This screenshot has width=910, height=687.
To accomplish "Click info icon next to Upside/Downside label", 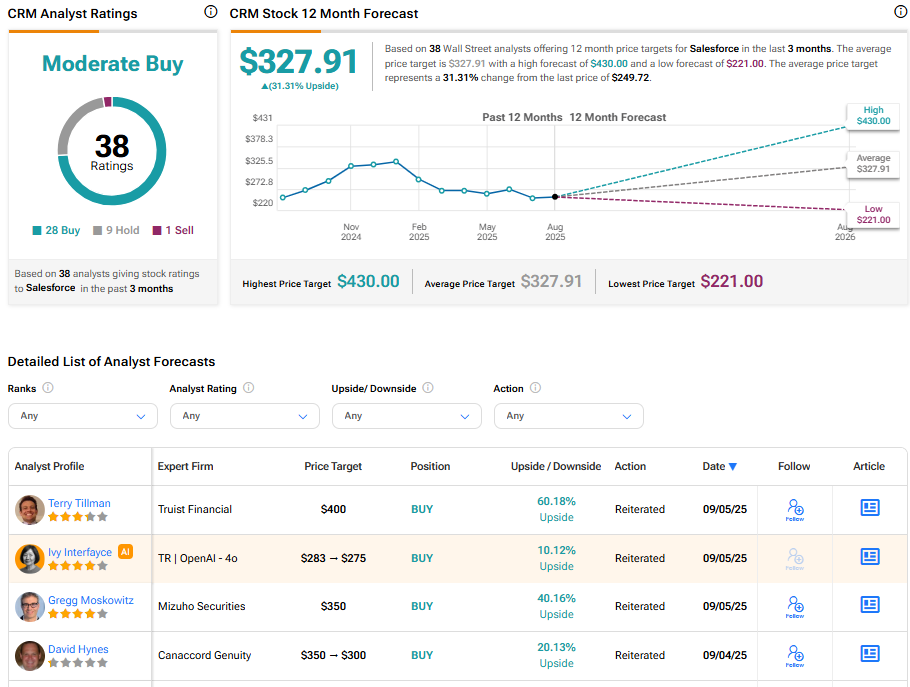I will [428, 388].
